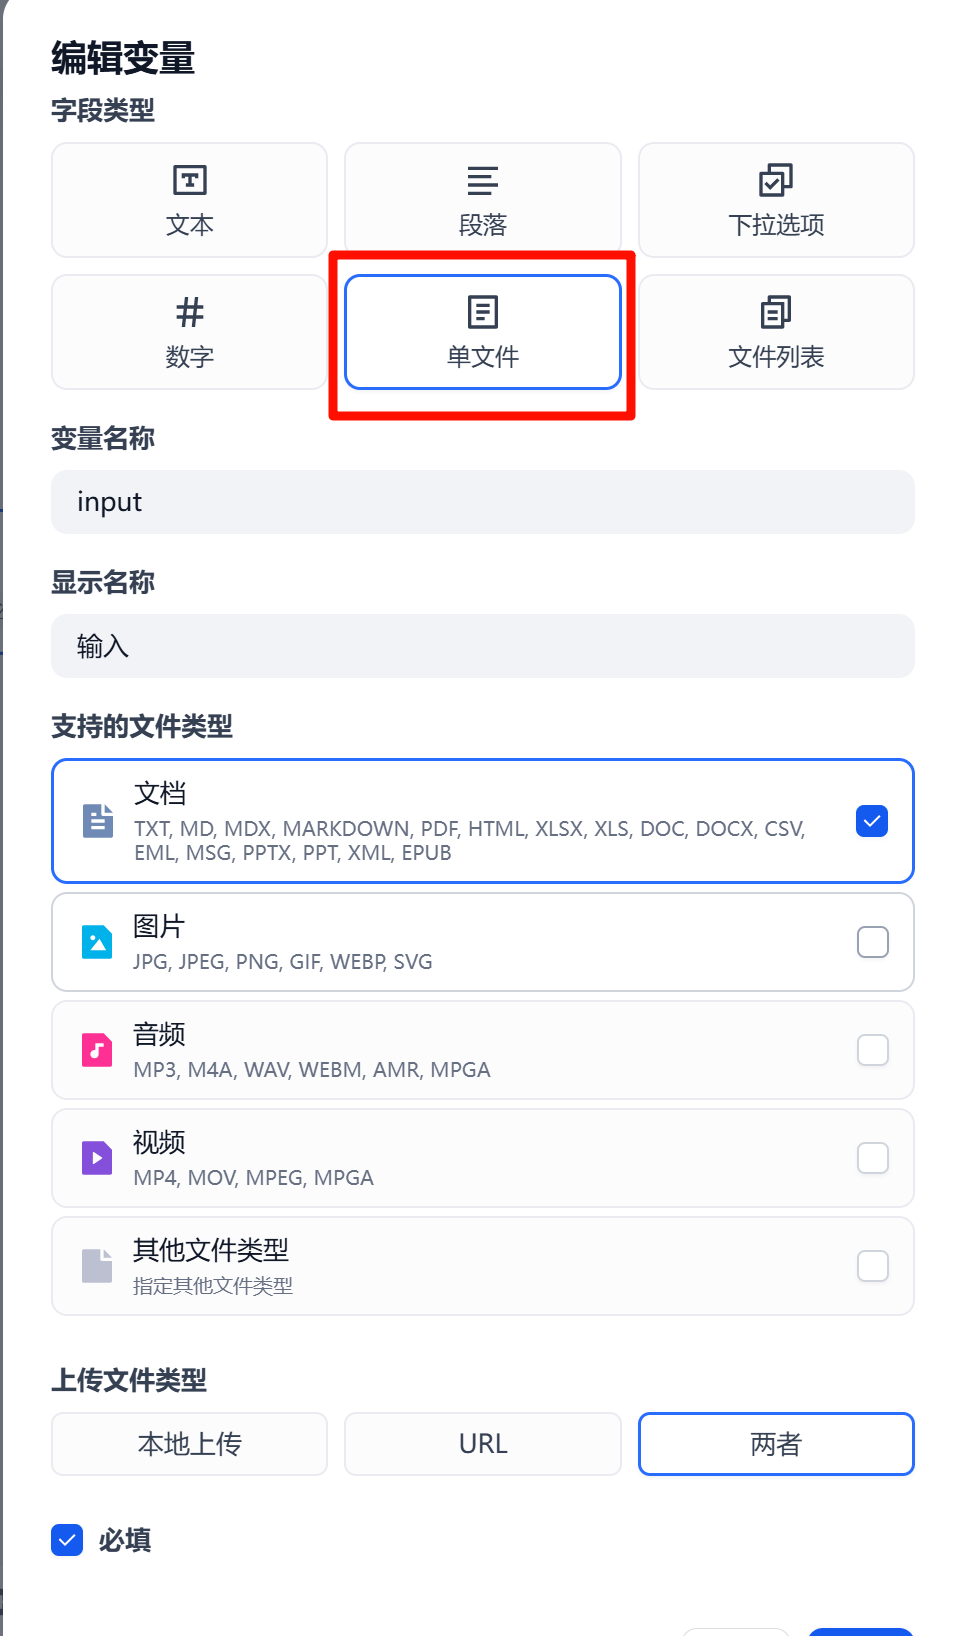957x1636 pixels.
Task: Select 本地上传 local upload option
Action: pyautogui.click(x=189, y=1444)
